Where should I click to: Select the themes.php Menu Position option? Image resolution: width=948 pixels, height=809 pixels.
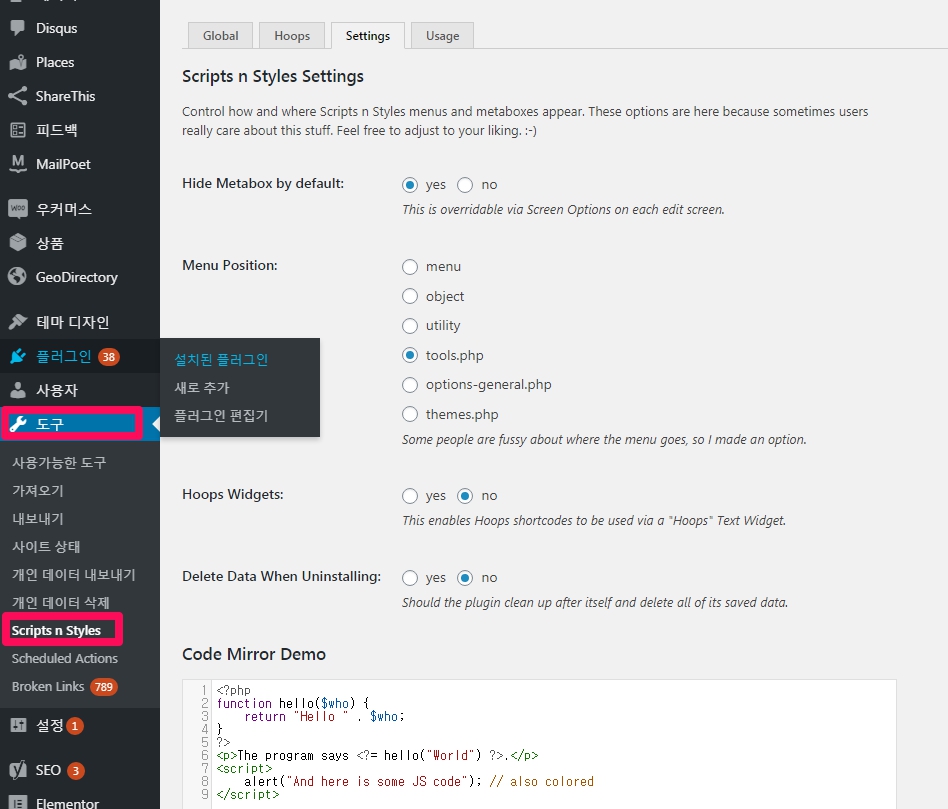(410, 414)
